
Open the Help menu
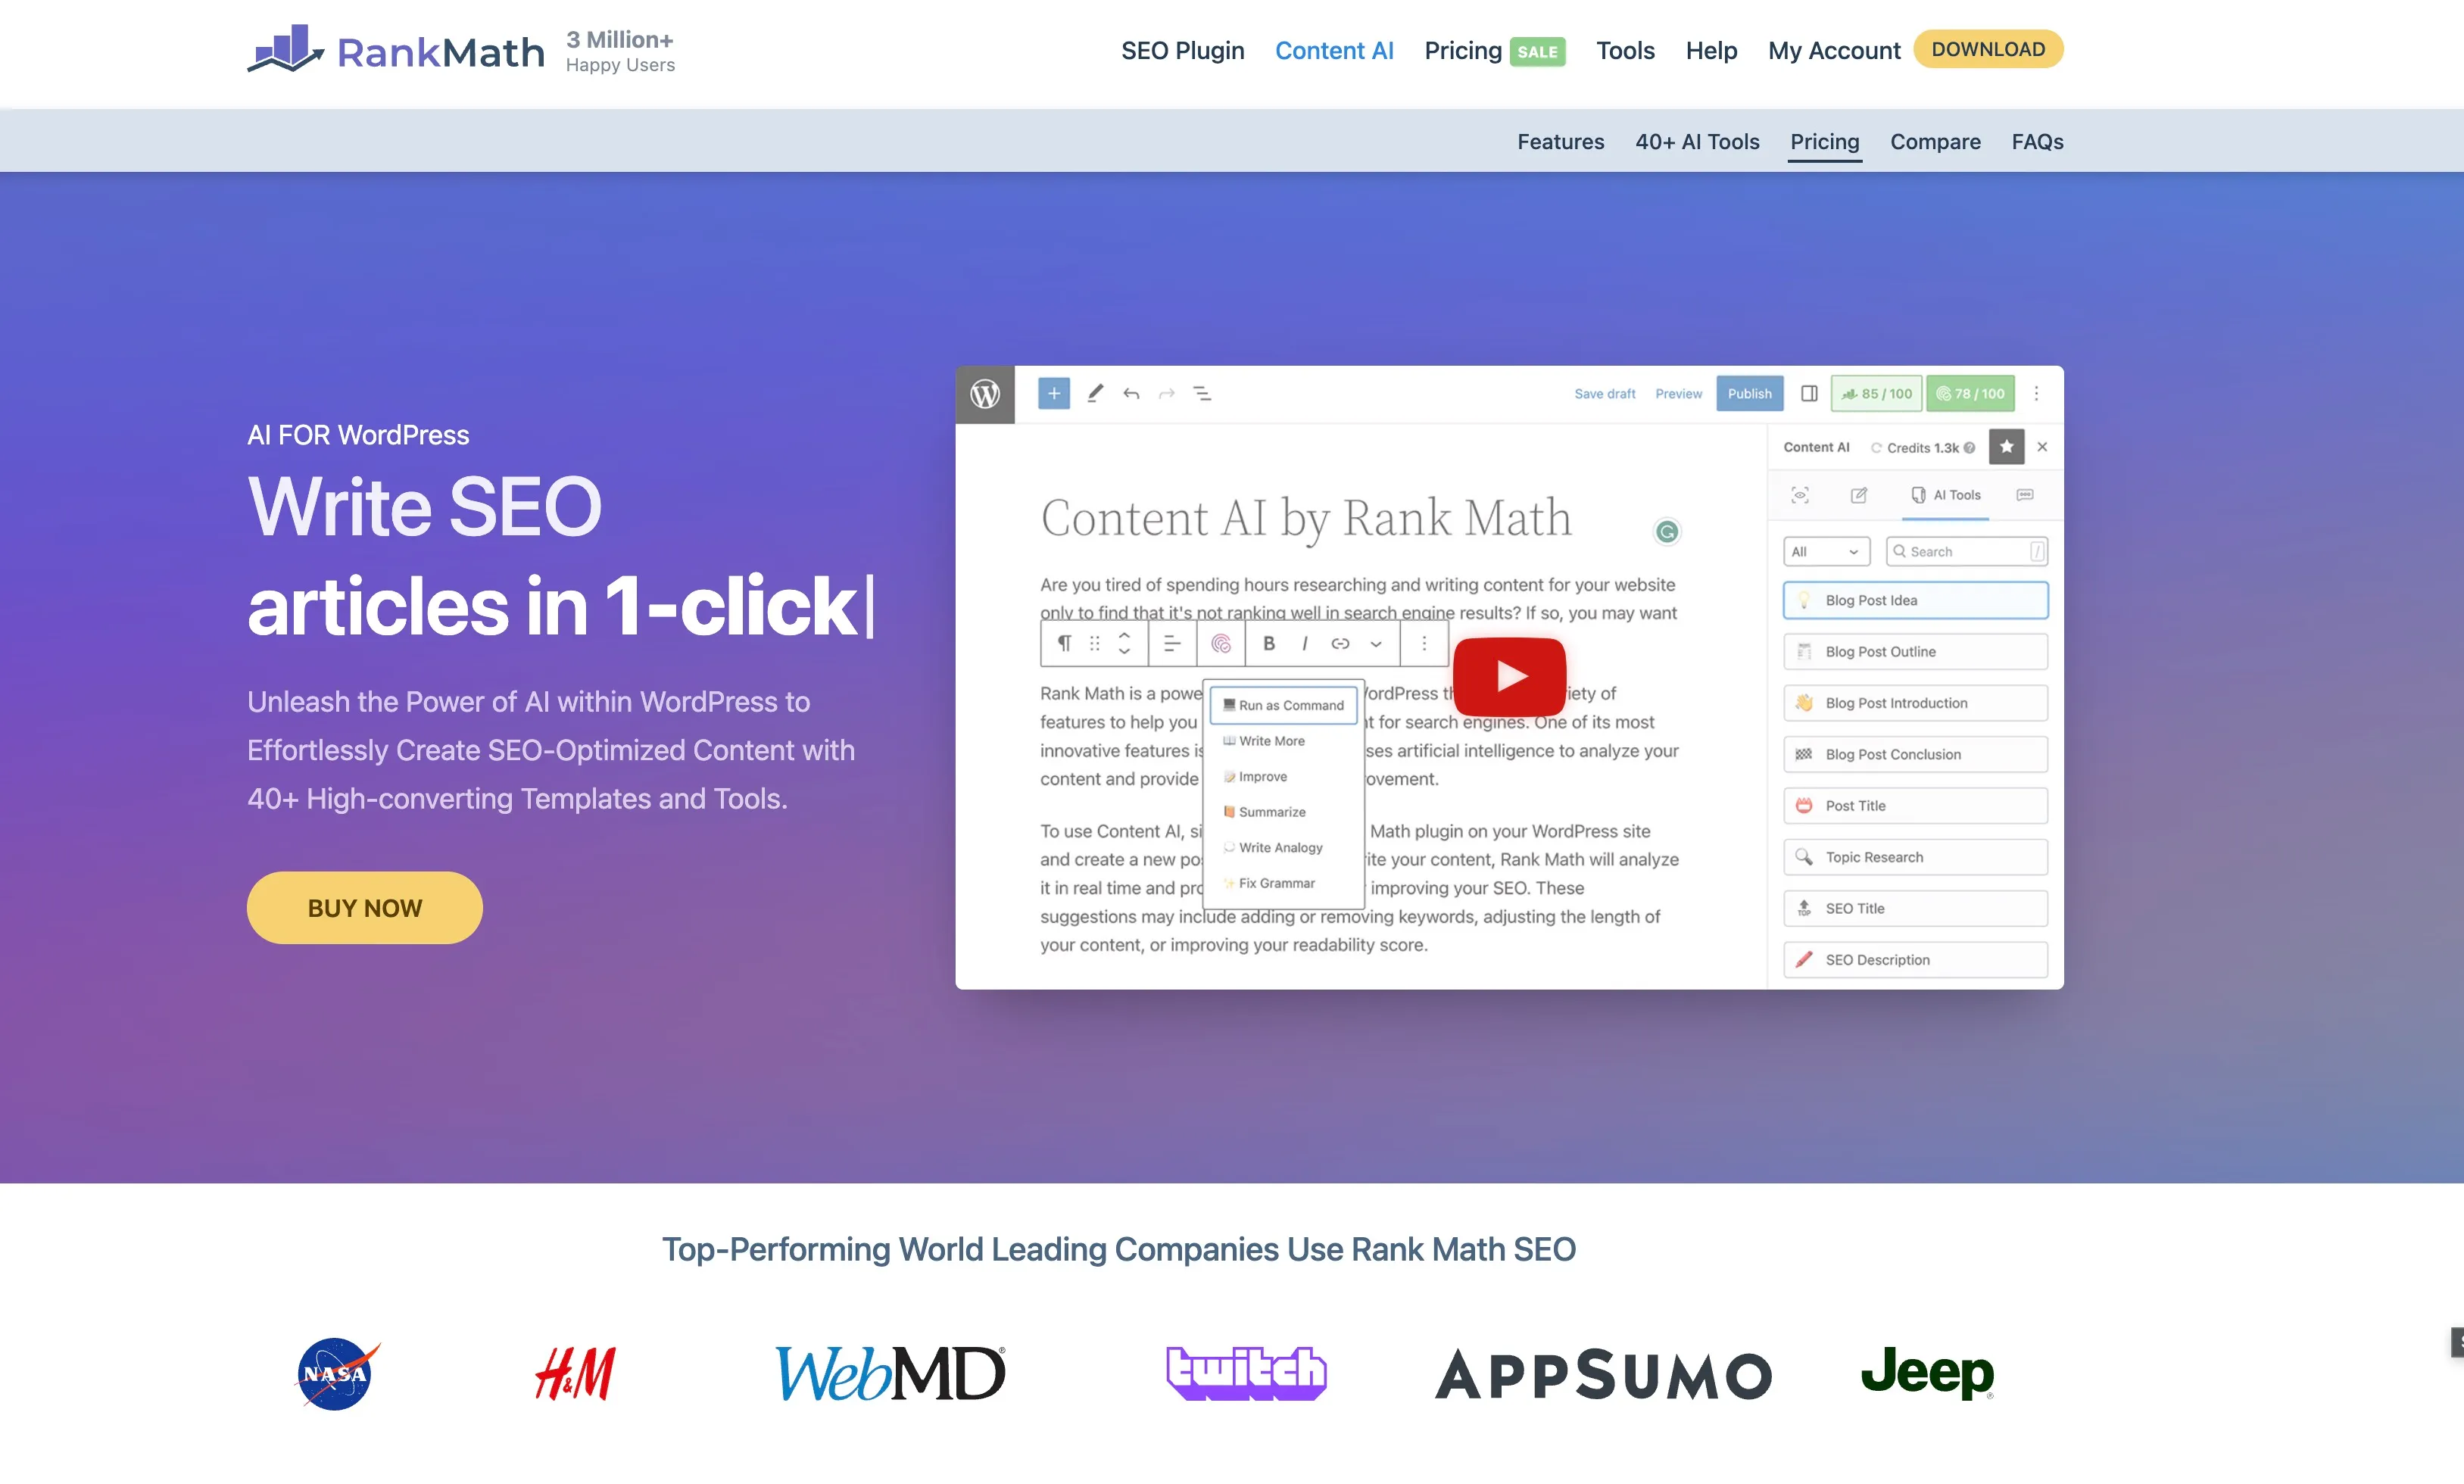tap(1710, 50)
